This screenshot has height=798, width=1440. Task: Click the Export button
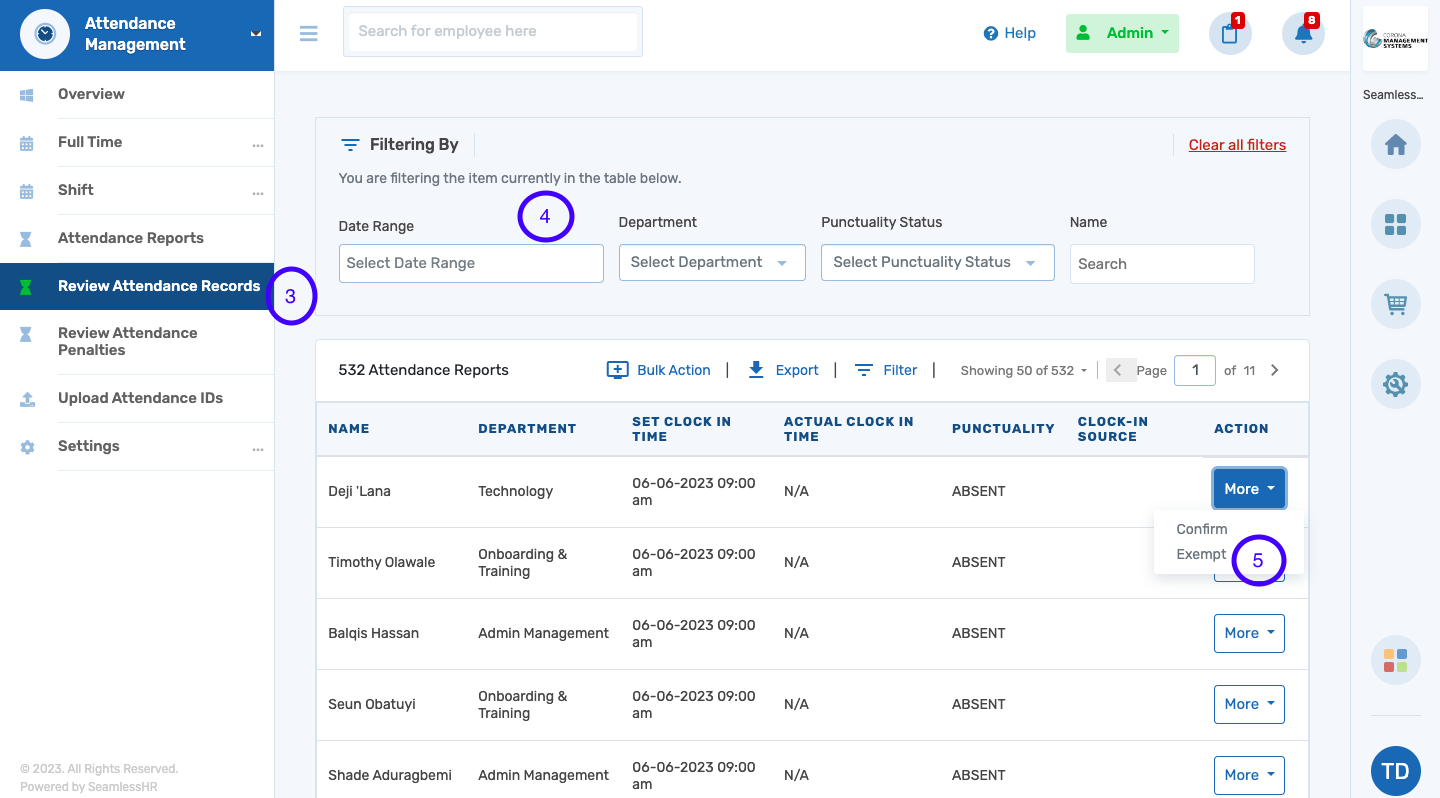(x=784, y=370)
